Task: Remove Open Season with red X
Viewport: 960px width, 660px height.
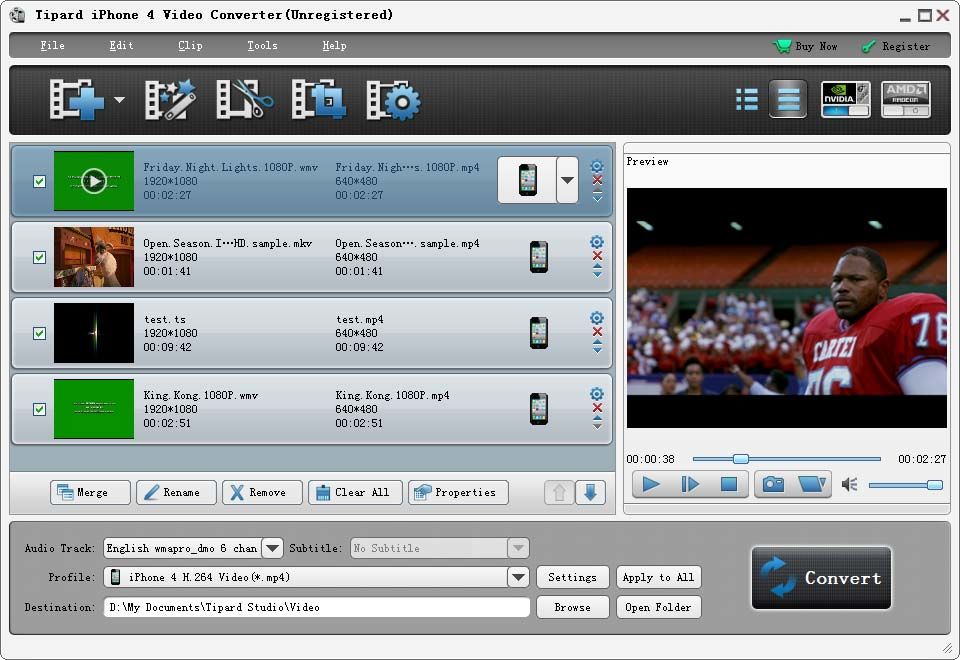Action: click(598, 256)
